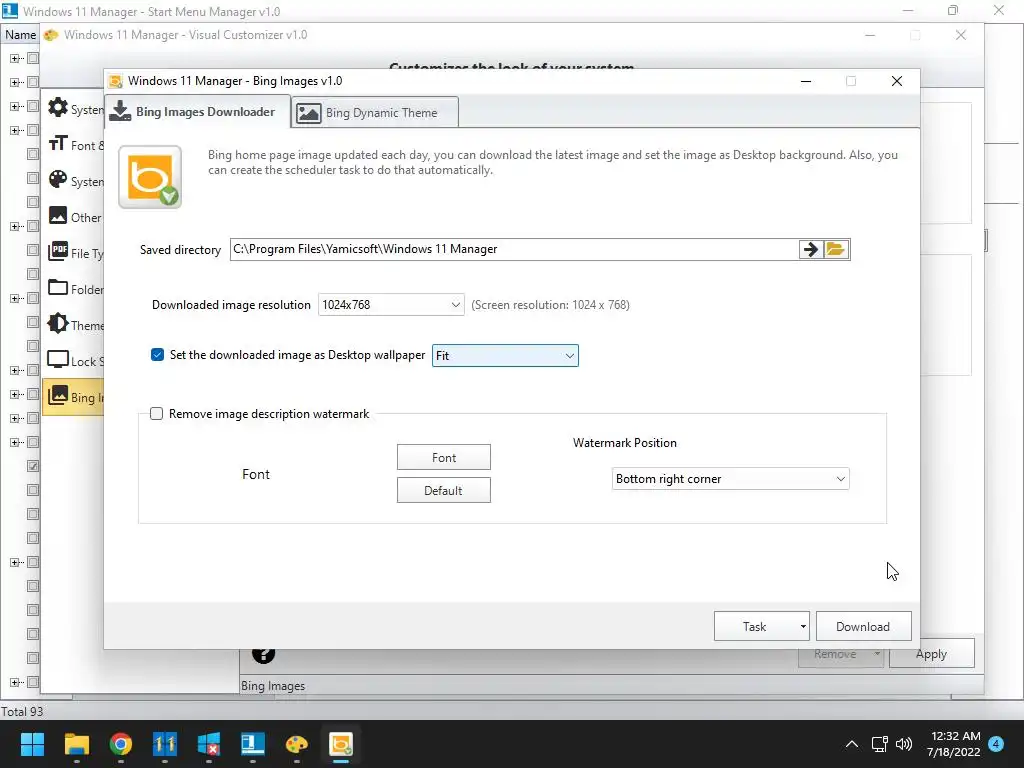Open the Windows Start menu
This screenshot has height=768, width=1024.
(32, 744)
